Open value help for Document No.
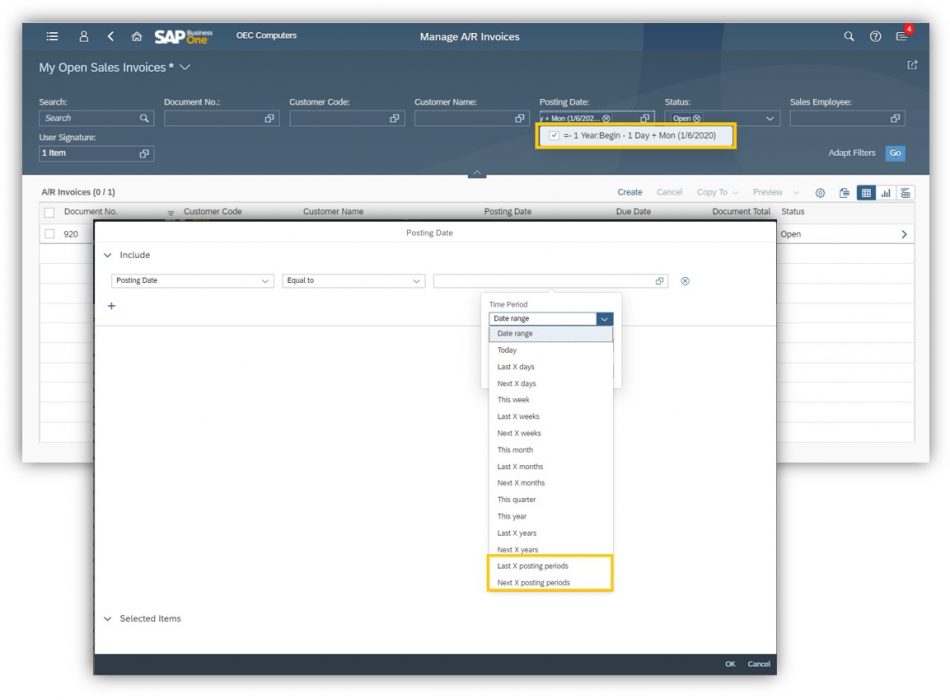 [x=270, y=118]
